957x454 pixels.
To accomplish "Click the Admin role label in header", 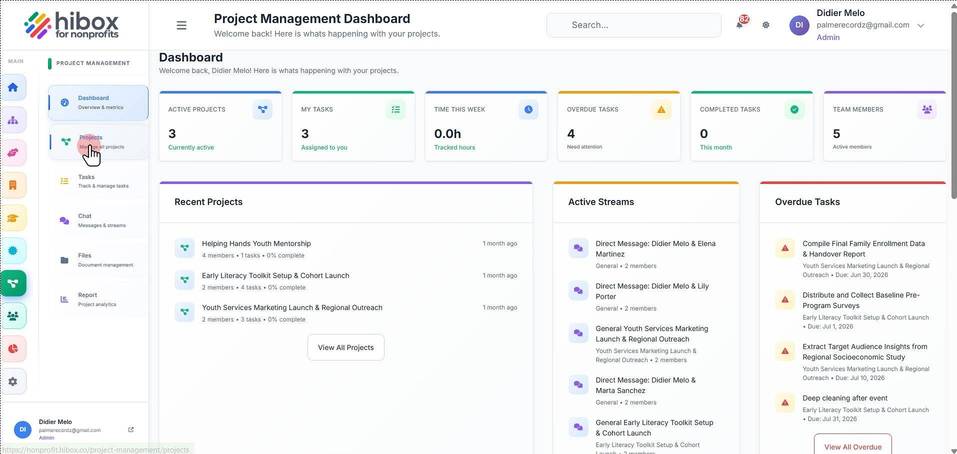I will coord(828,37).
